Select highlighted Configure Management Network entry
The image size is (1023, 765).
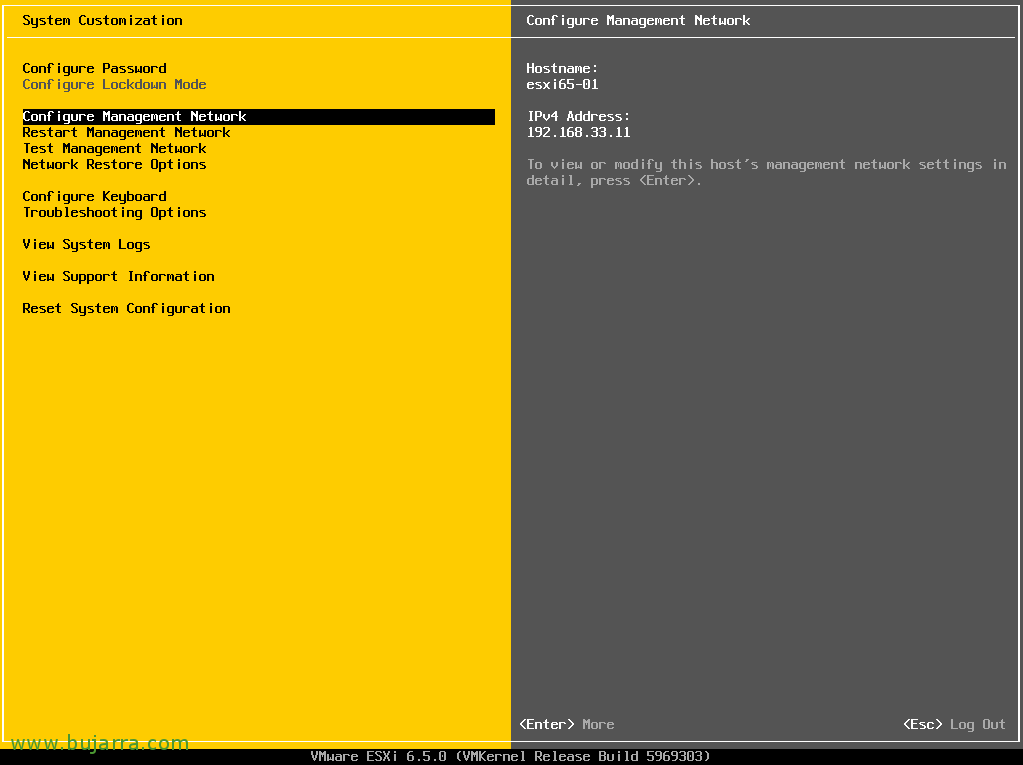258,117
